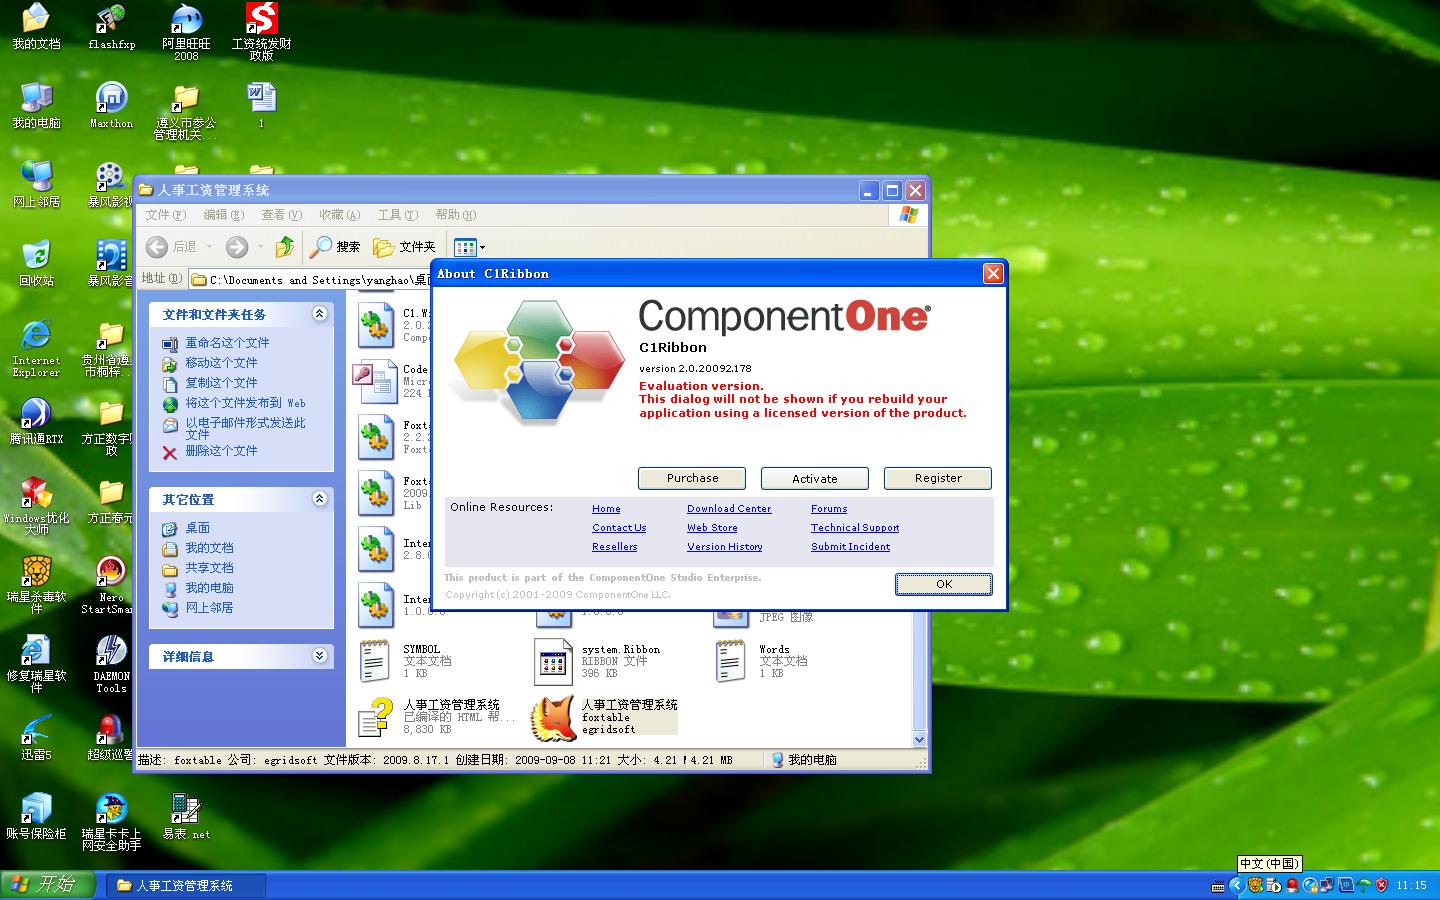Open the 收藏 menu in Explorer
This screenshot has height=900, width=1440.
(x=339, y=215)
